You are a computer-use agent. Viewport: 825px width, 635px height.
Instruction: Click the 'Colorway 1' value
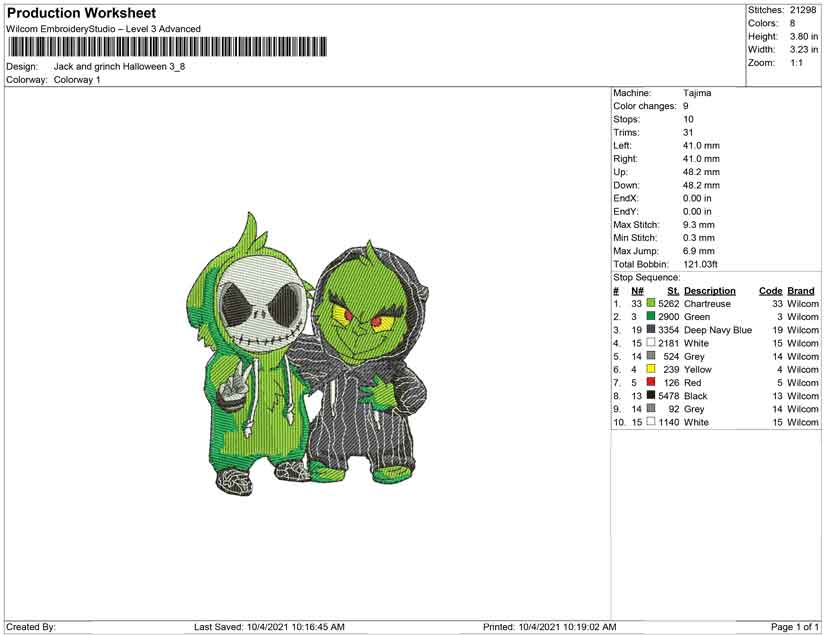[77, 80]
